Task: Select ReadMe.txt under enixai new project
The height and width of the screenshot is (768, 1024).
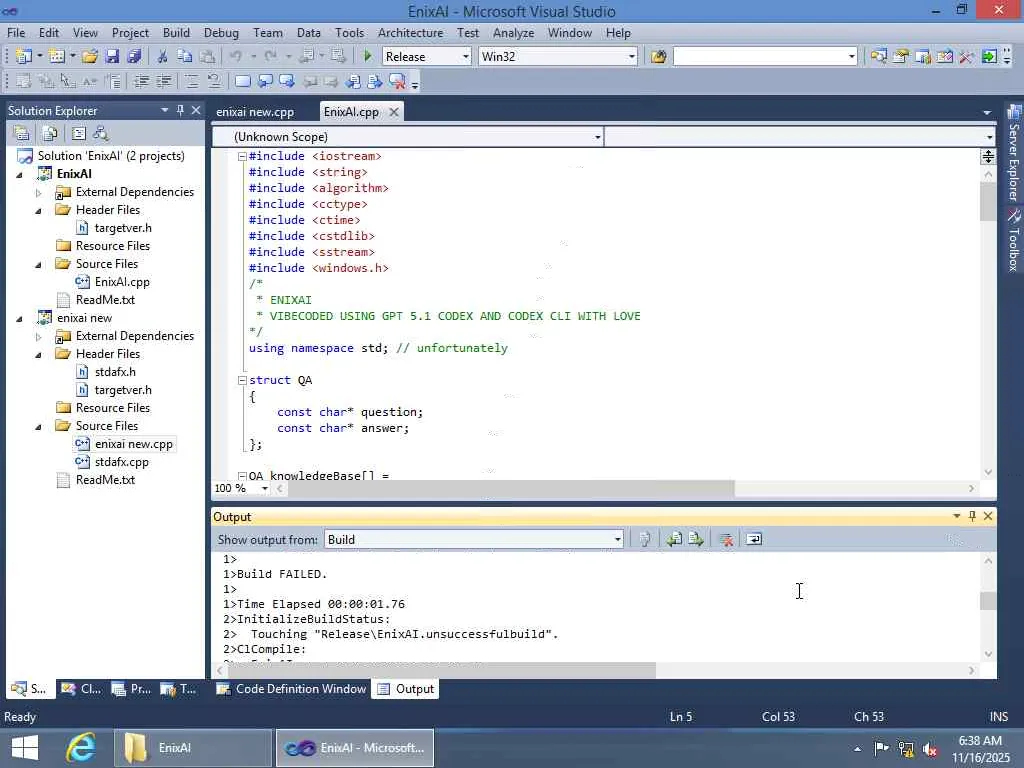Action: click(105, 480)
